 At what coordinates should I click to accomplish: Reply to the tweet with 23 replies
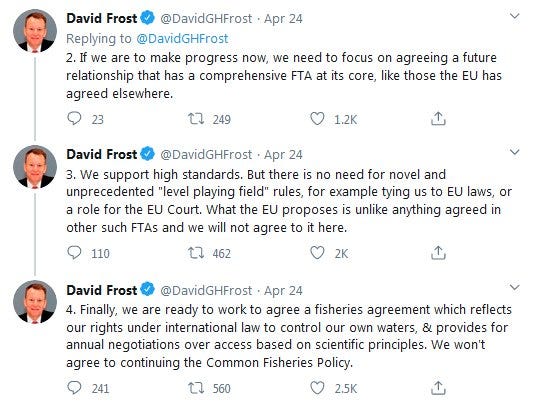point(74,119)
